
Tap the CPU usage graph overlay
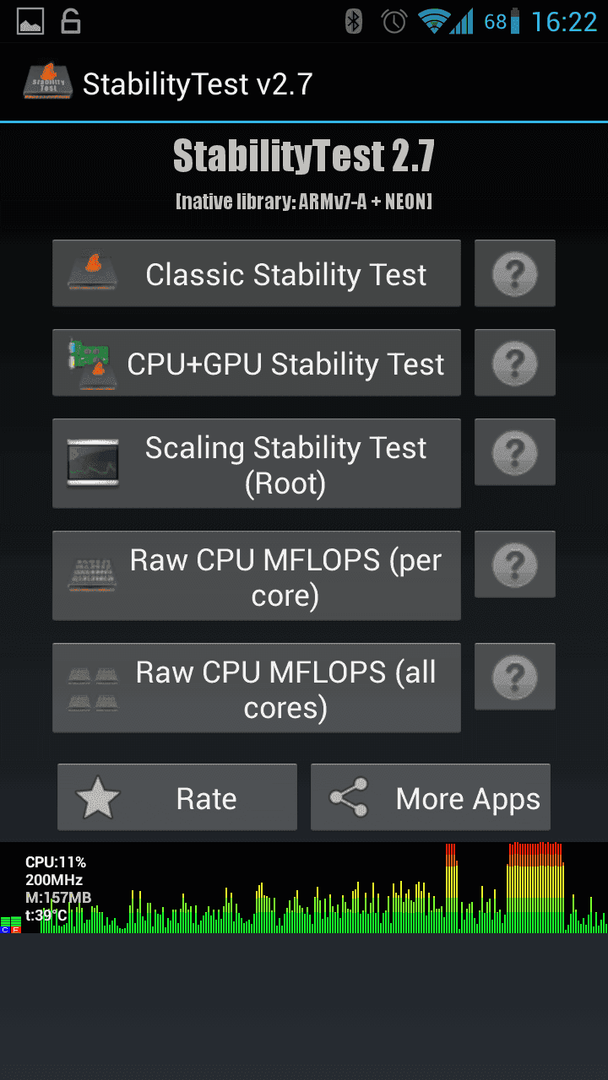tap(304, 887)
